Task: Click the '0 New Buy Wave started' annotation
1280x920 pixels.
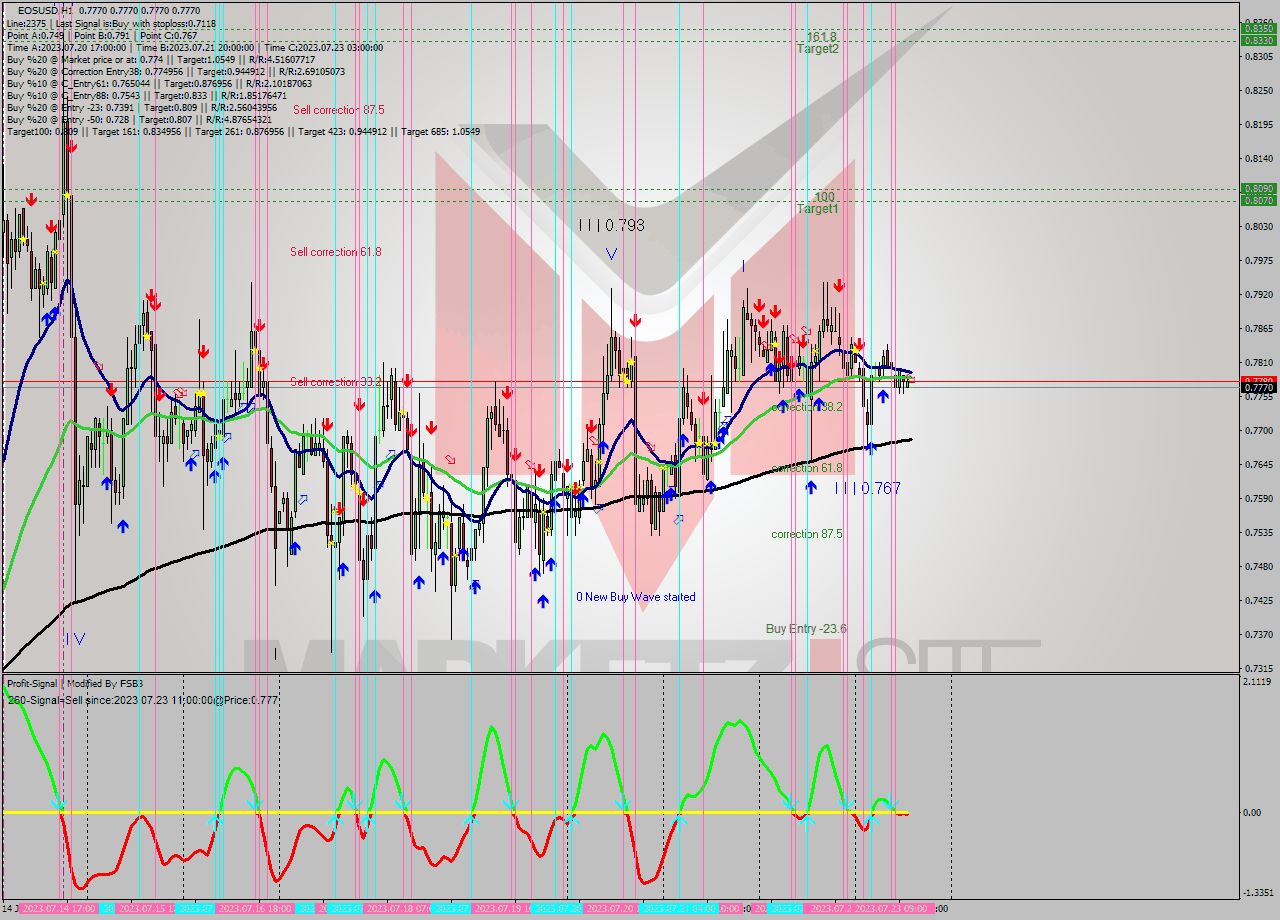Action: [x=635, y=597]
